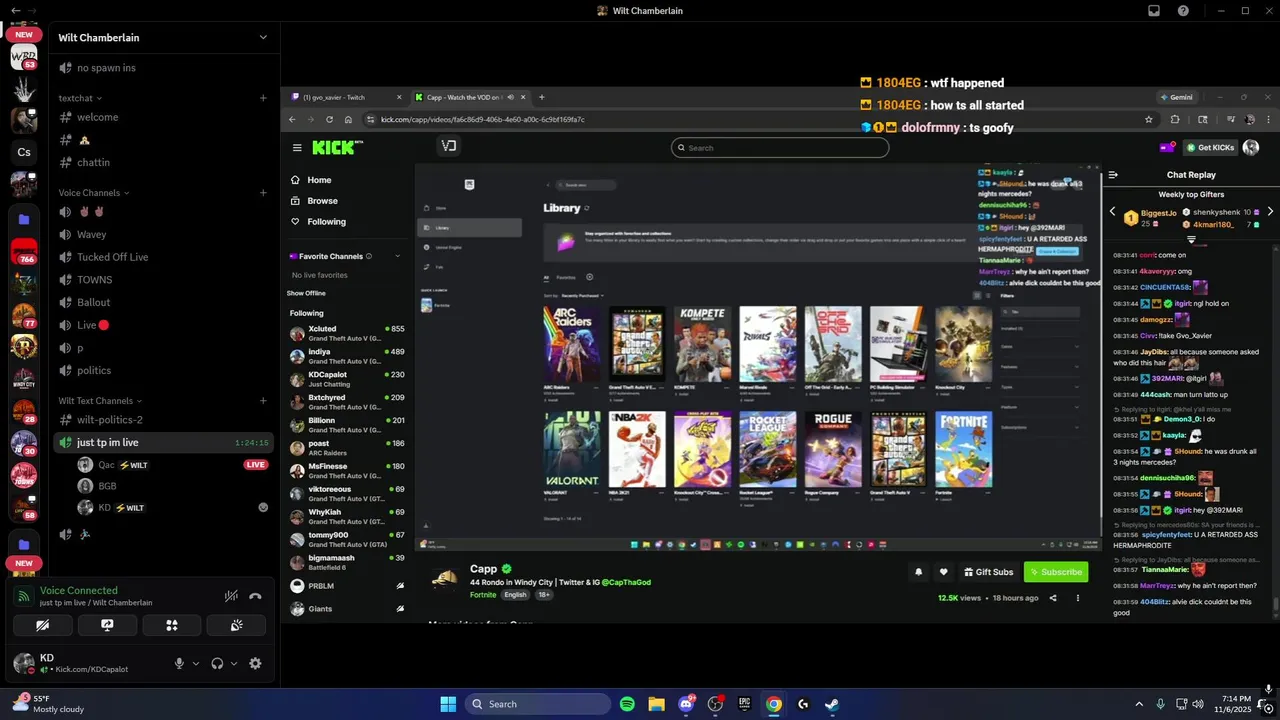Toggle Discord noise suppression icon
The height and width of the screenshot is (720, 1280).
pyautogui.click(x=231, y=596)
